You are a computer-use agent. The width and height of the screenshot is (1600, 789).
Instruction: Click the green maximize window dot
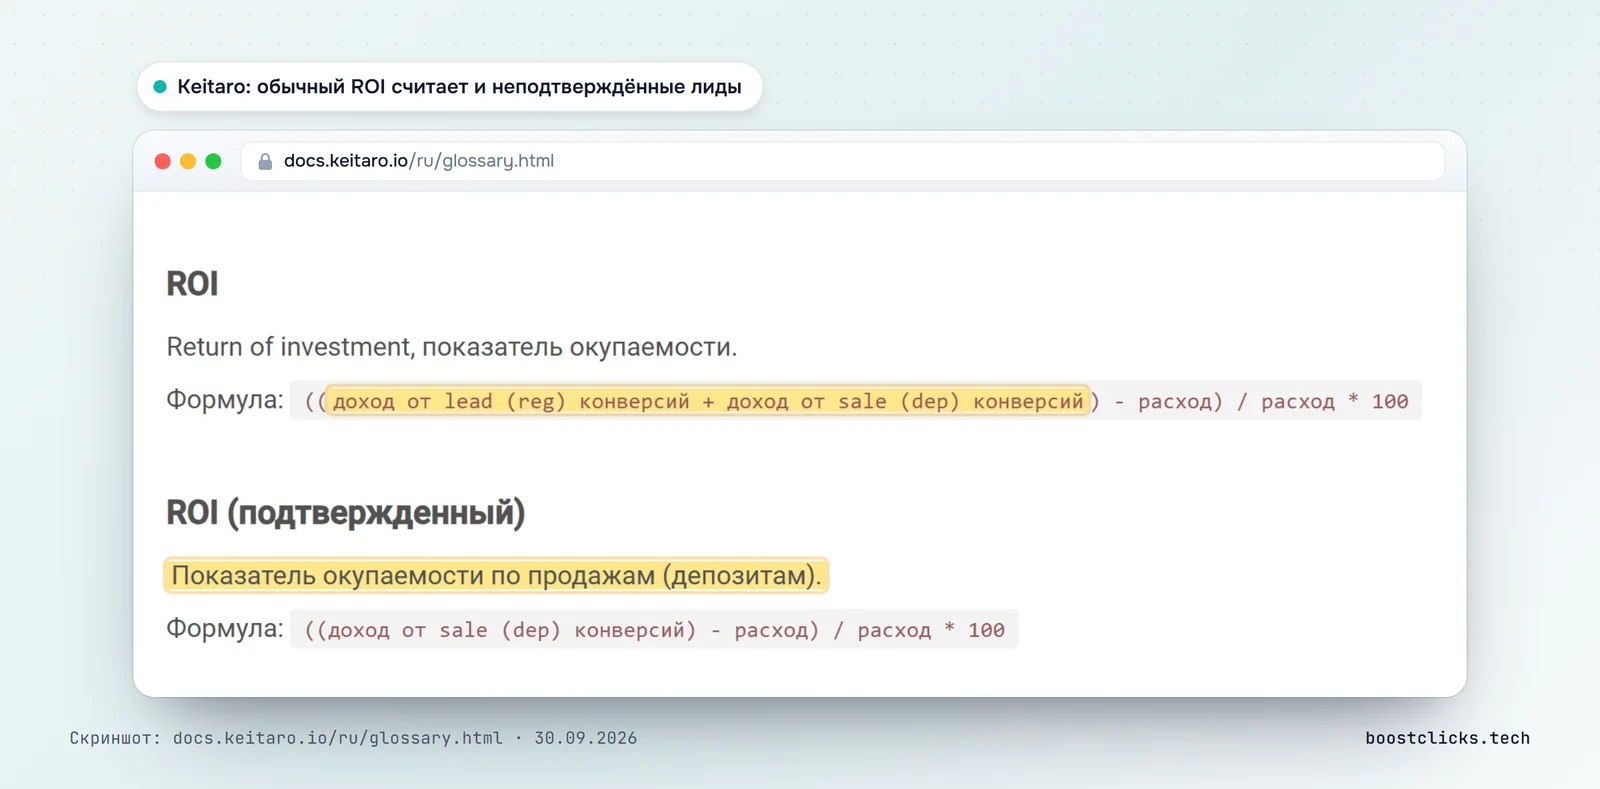(213, 161)
